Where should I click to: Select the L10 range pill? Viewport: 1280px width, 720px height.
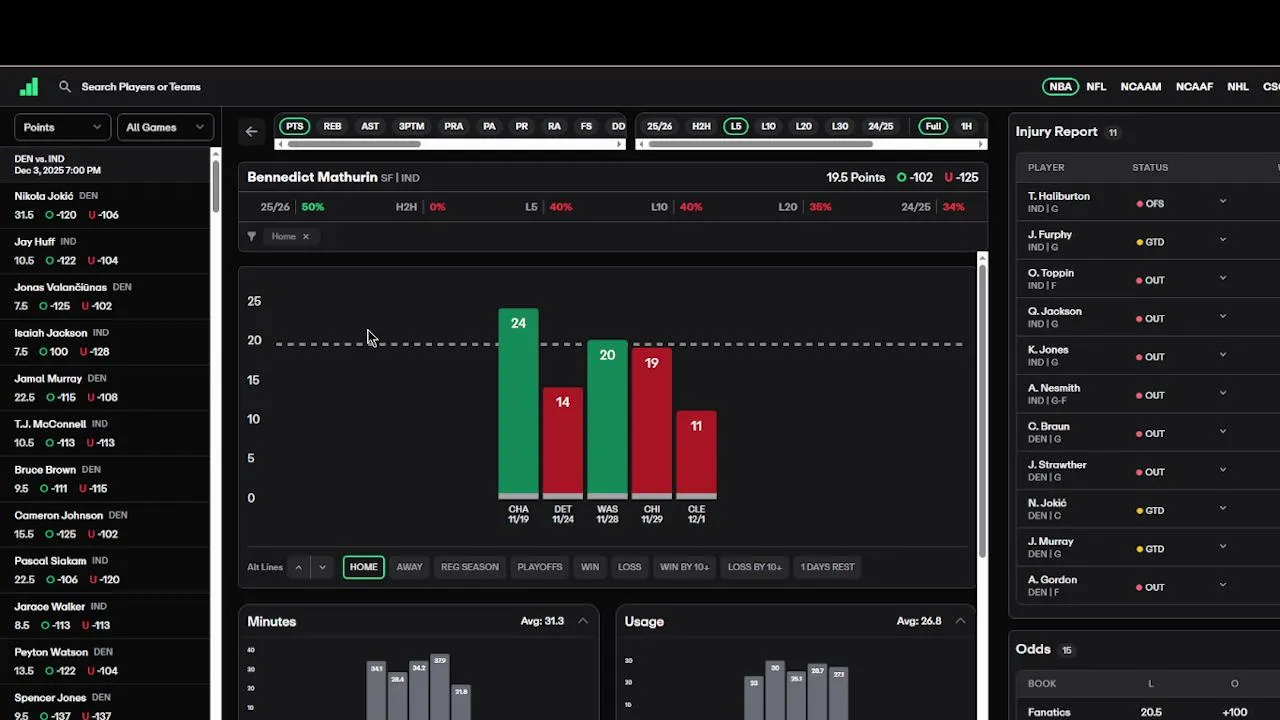[768, 127]
